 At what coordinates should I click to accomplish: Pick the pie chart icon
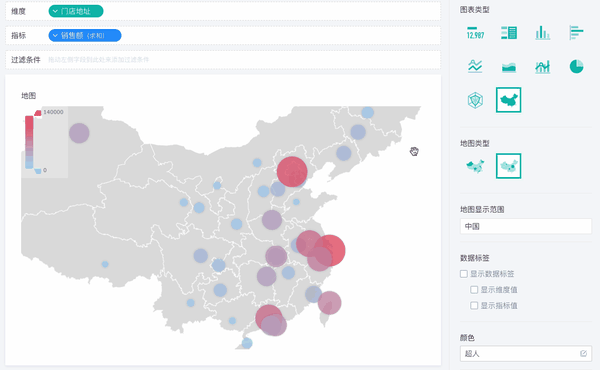pyautogui.click(x=576, y=67)
